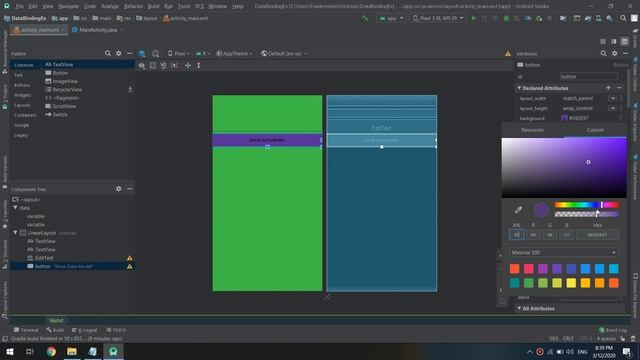Open Default (en-us) locale dropdown
The image size is (640, 360).
284,53
